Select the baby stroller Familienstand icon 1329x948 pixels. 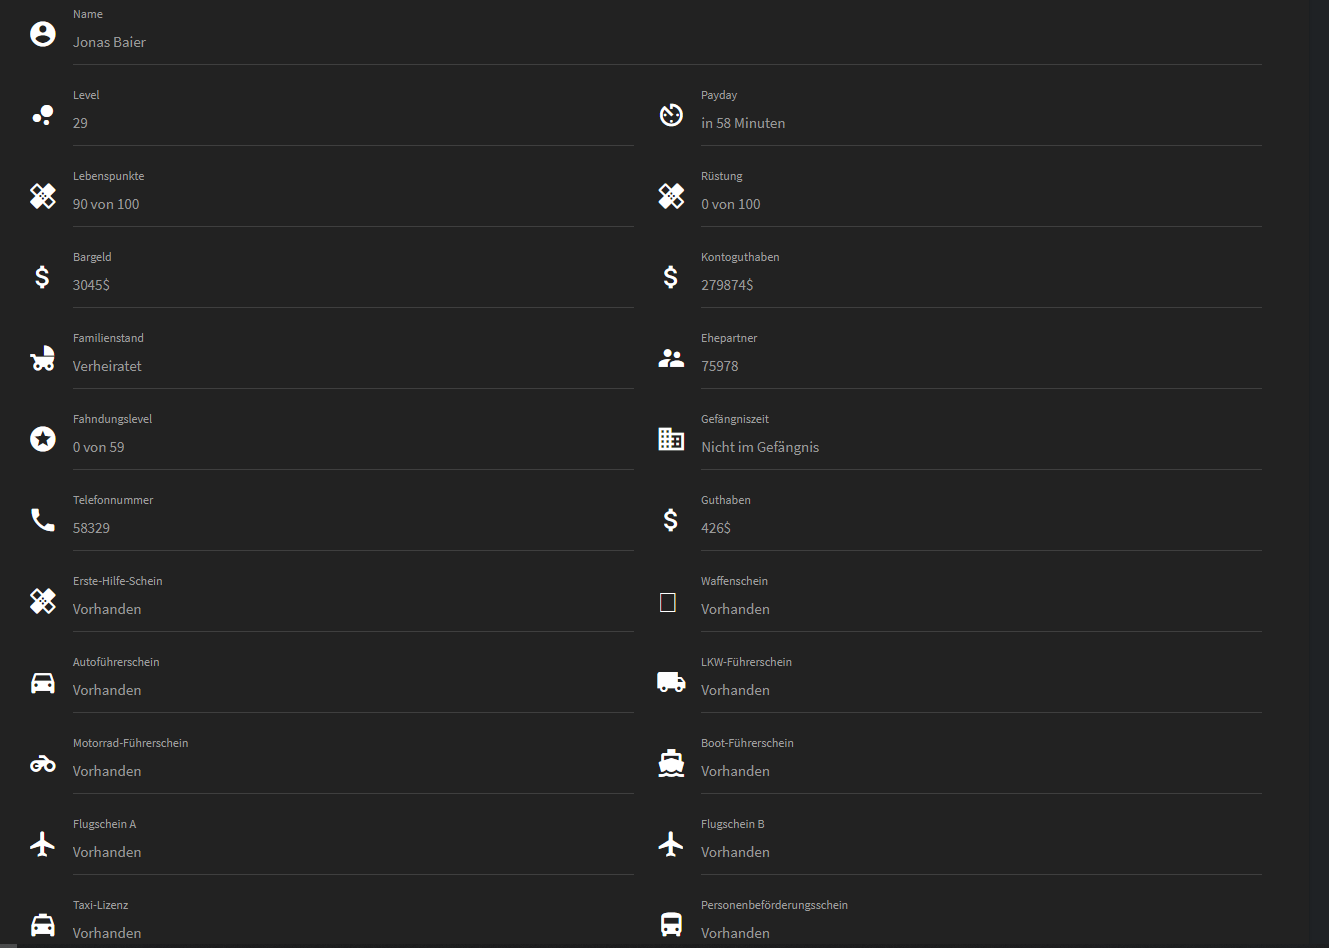[x=42, y=358]
